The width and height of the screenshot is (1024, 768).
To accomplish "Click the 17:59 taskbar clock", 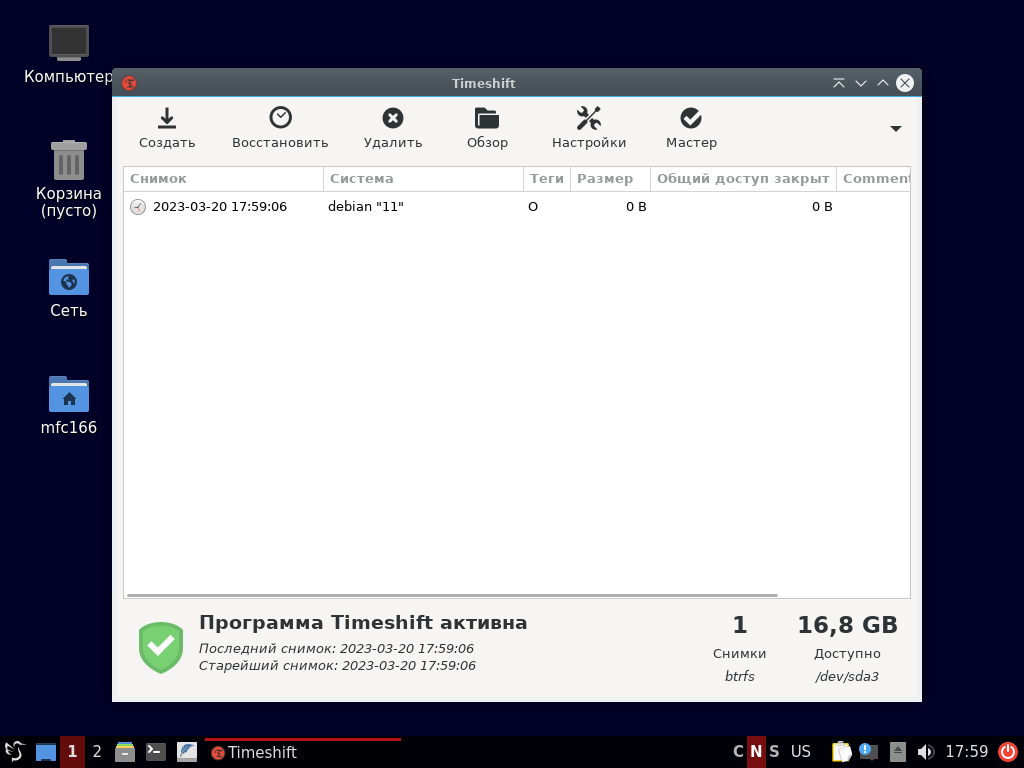I will pos(967,752).
